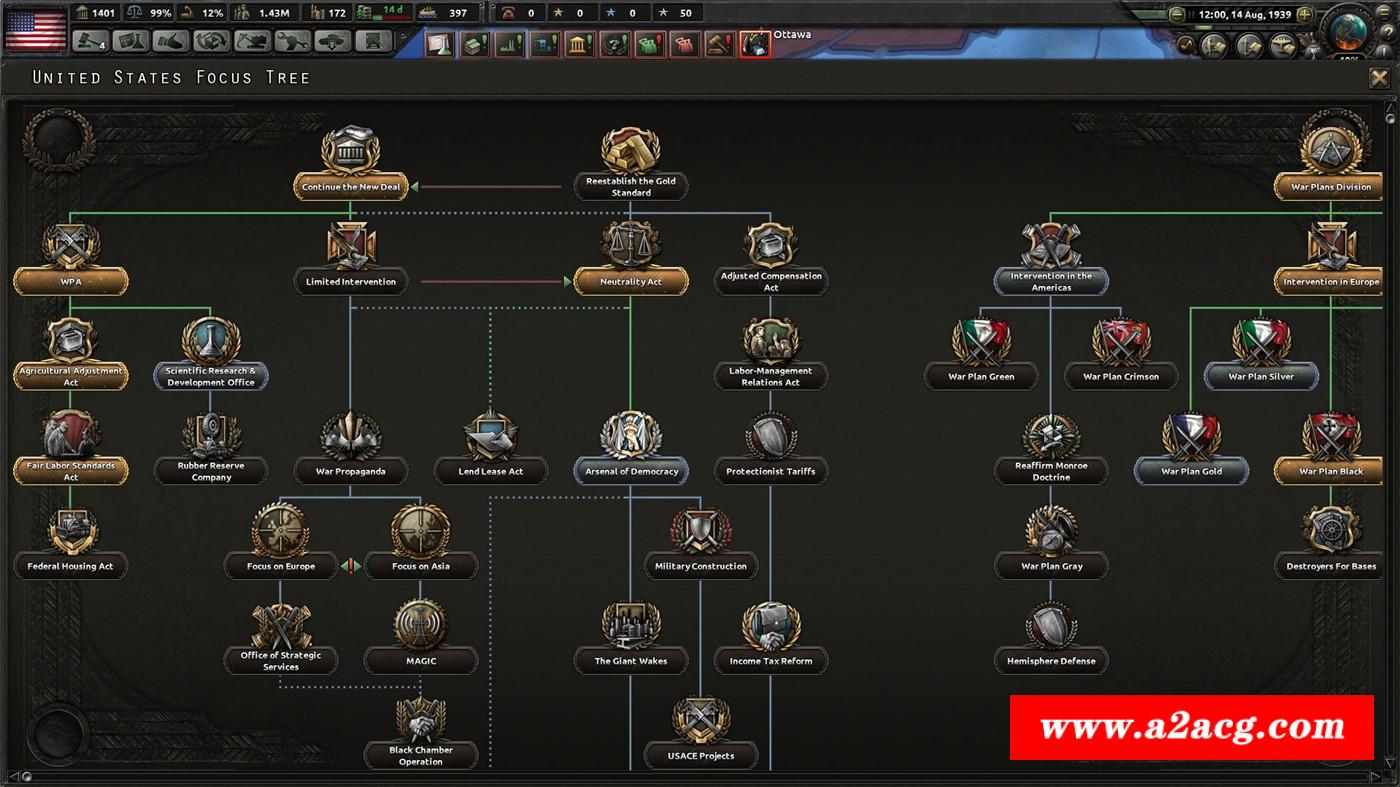This screenshot has height=787, width=1400.
Task: Select the War Plan Gold focus
Action: click(1191, 471)
